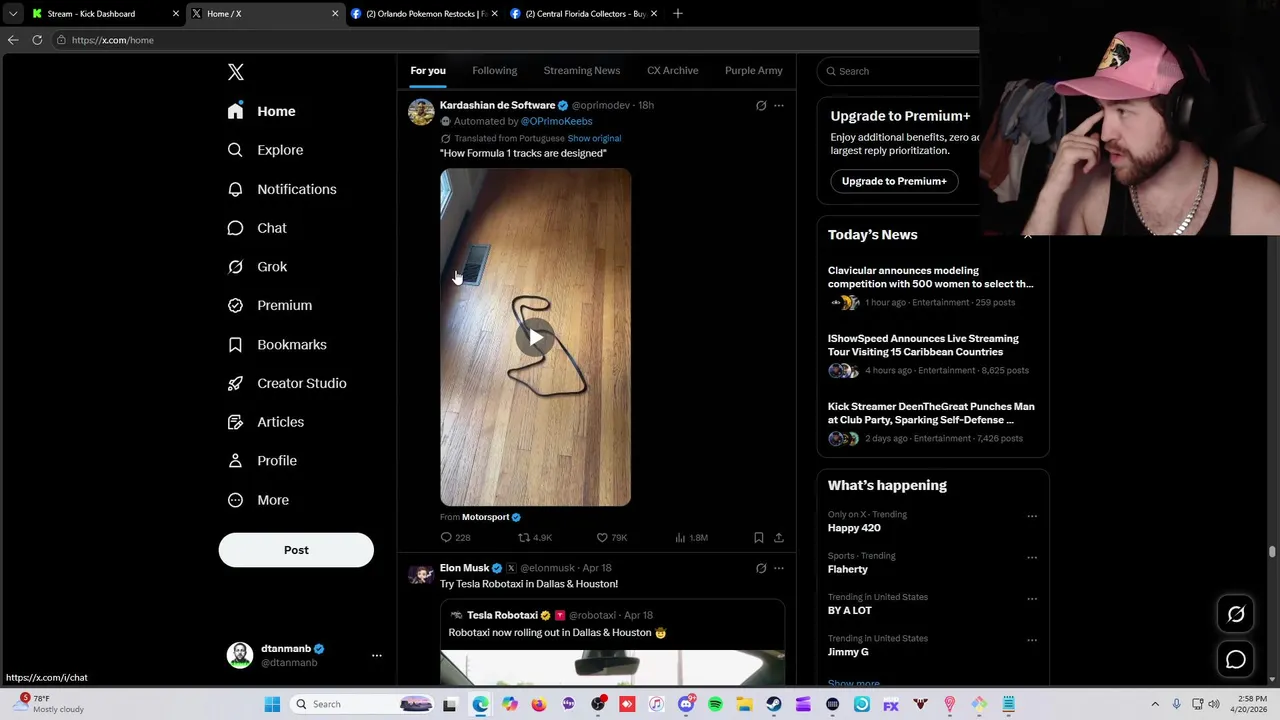Open Chat from the sidebar
The width and height of the screenshot is (1280, 720).
point(257,228)
